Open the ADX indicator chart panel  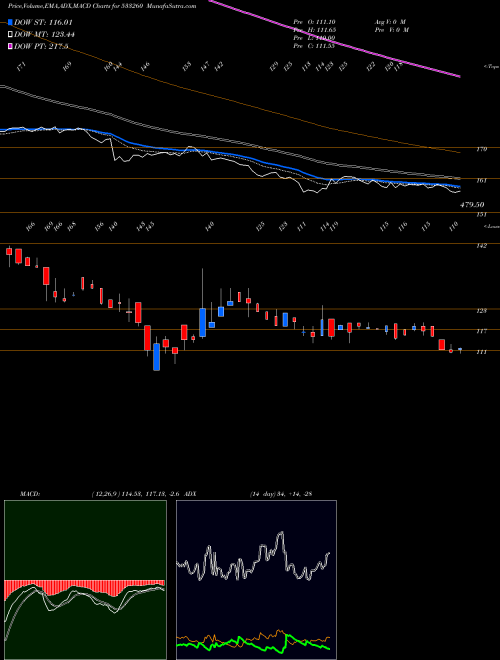tap(256, 580)
